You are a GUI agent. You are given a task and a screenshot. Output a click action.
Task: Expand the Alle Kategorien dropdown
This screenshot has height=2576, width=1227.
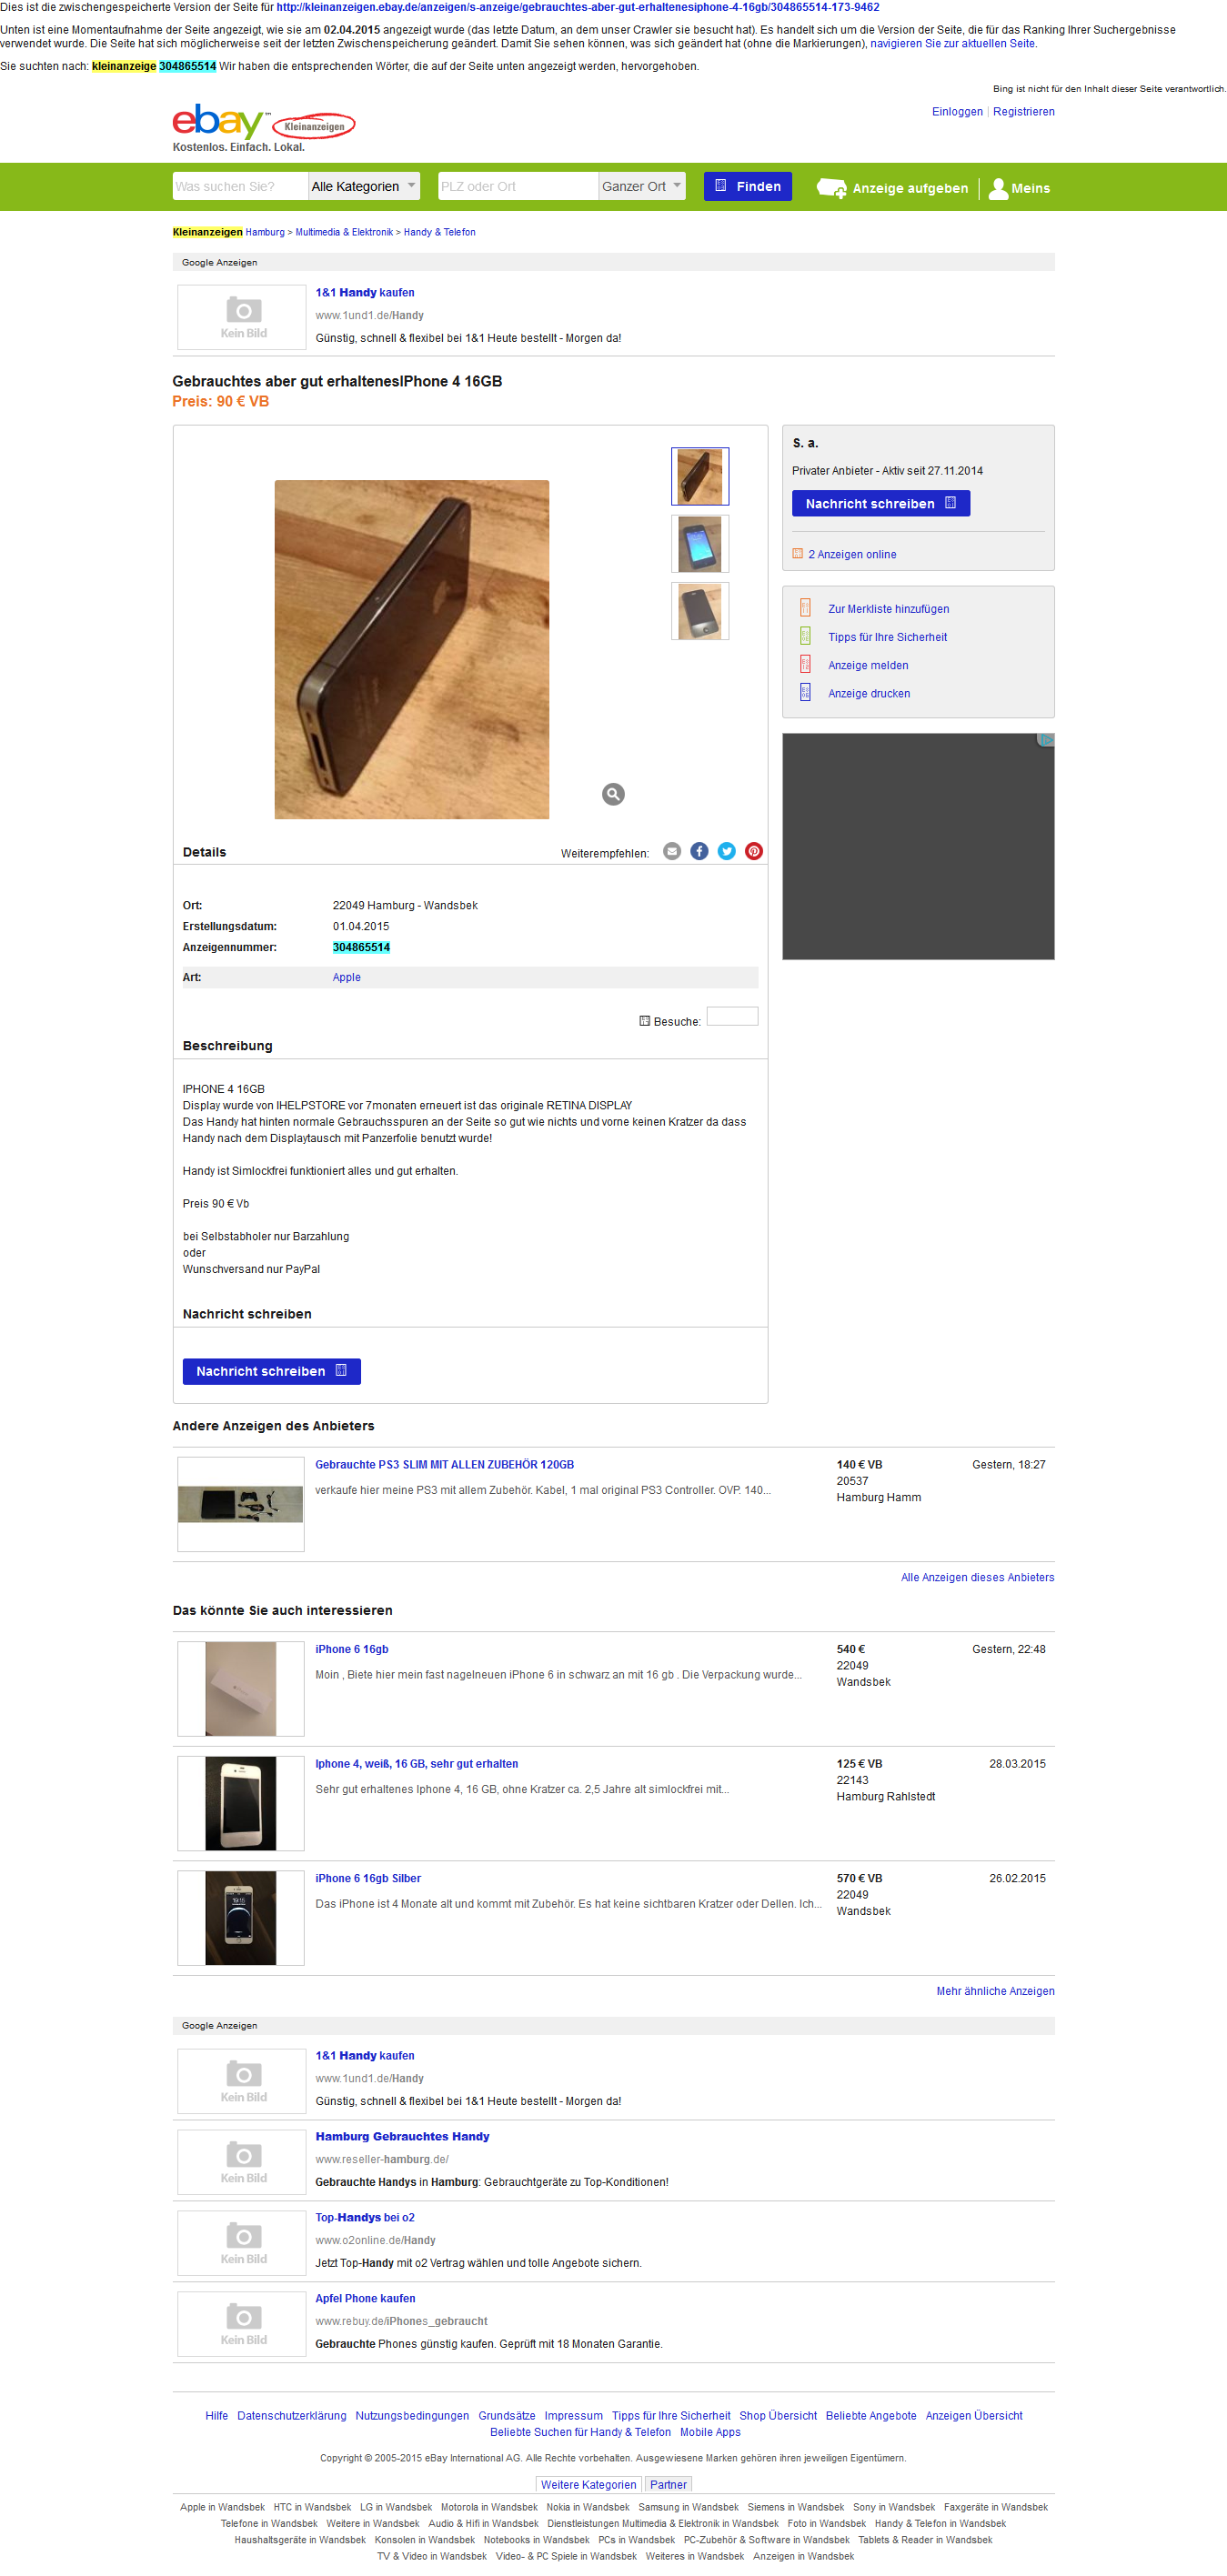(364, 186)
